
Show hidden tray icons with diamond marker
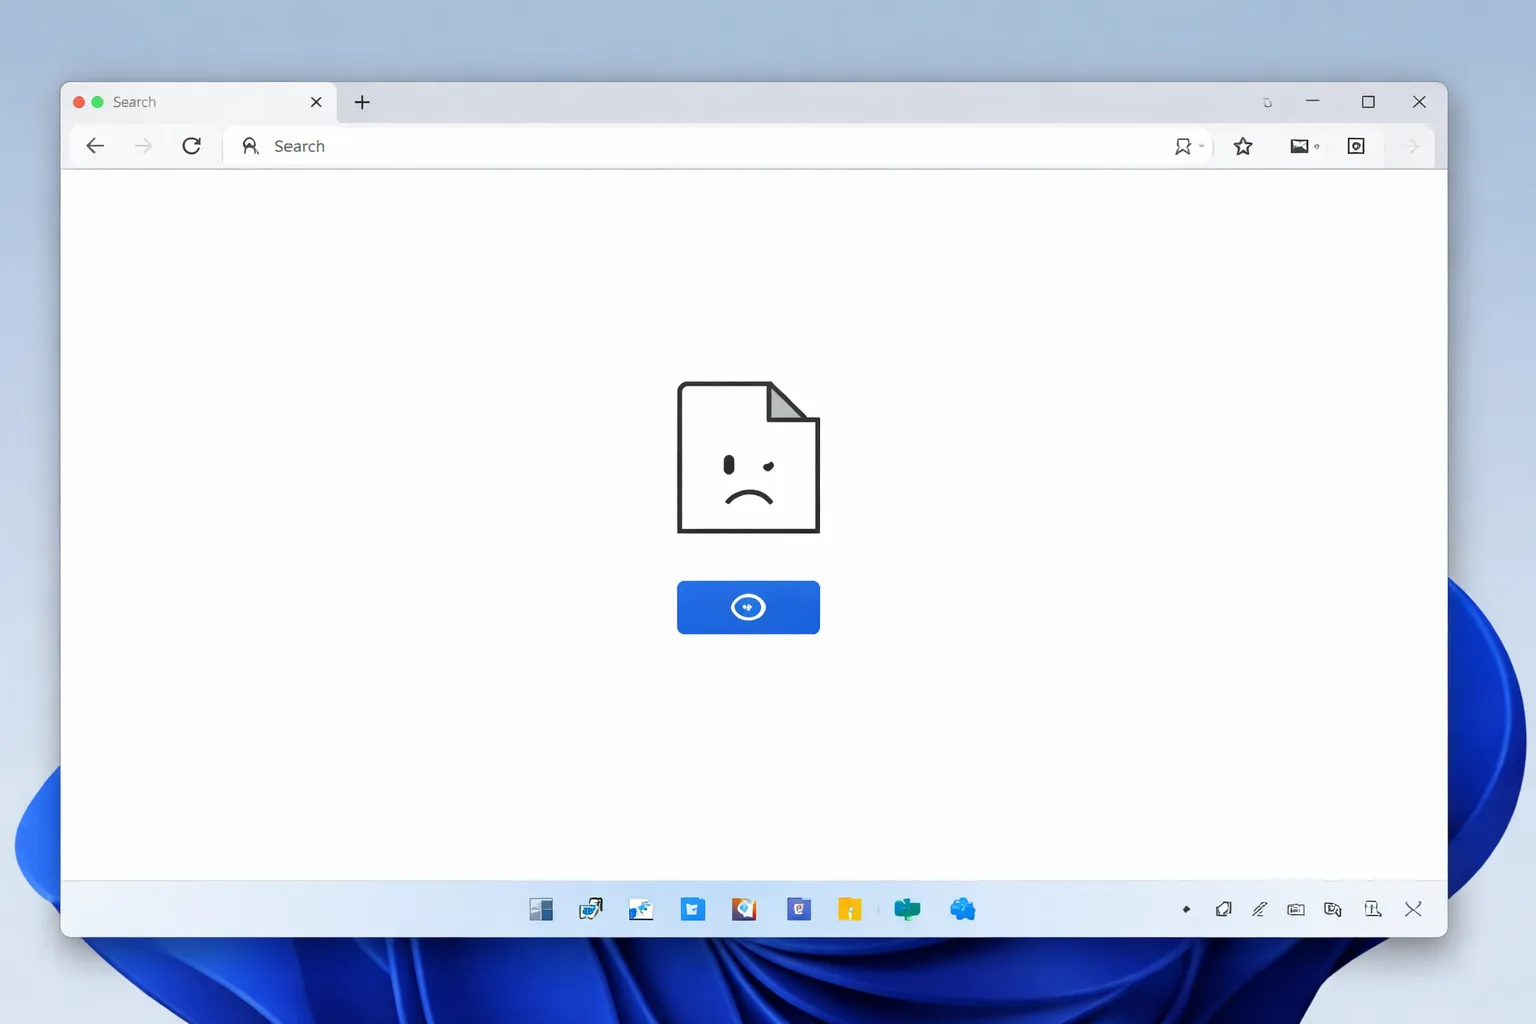(x=1186, y=909)
